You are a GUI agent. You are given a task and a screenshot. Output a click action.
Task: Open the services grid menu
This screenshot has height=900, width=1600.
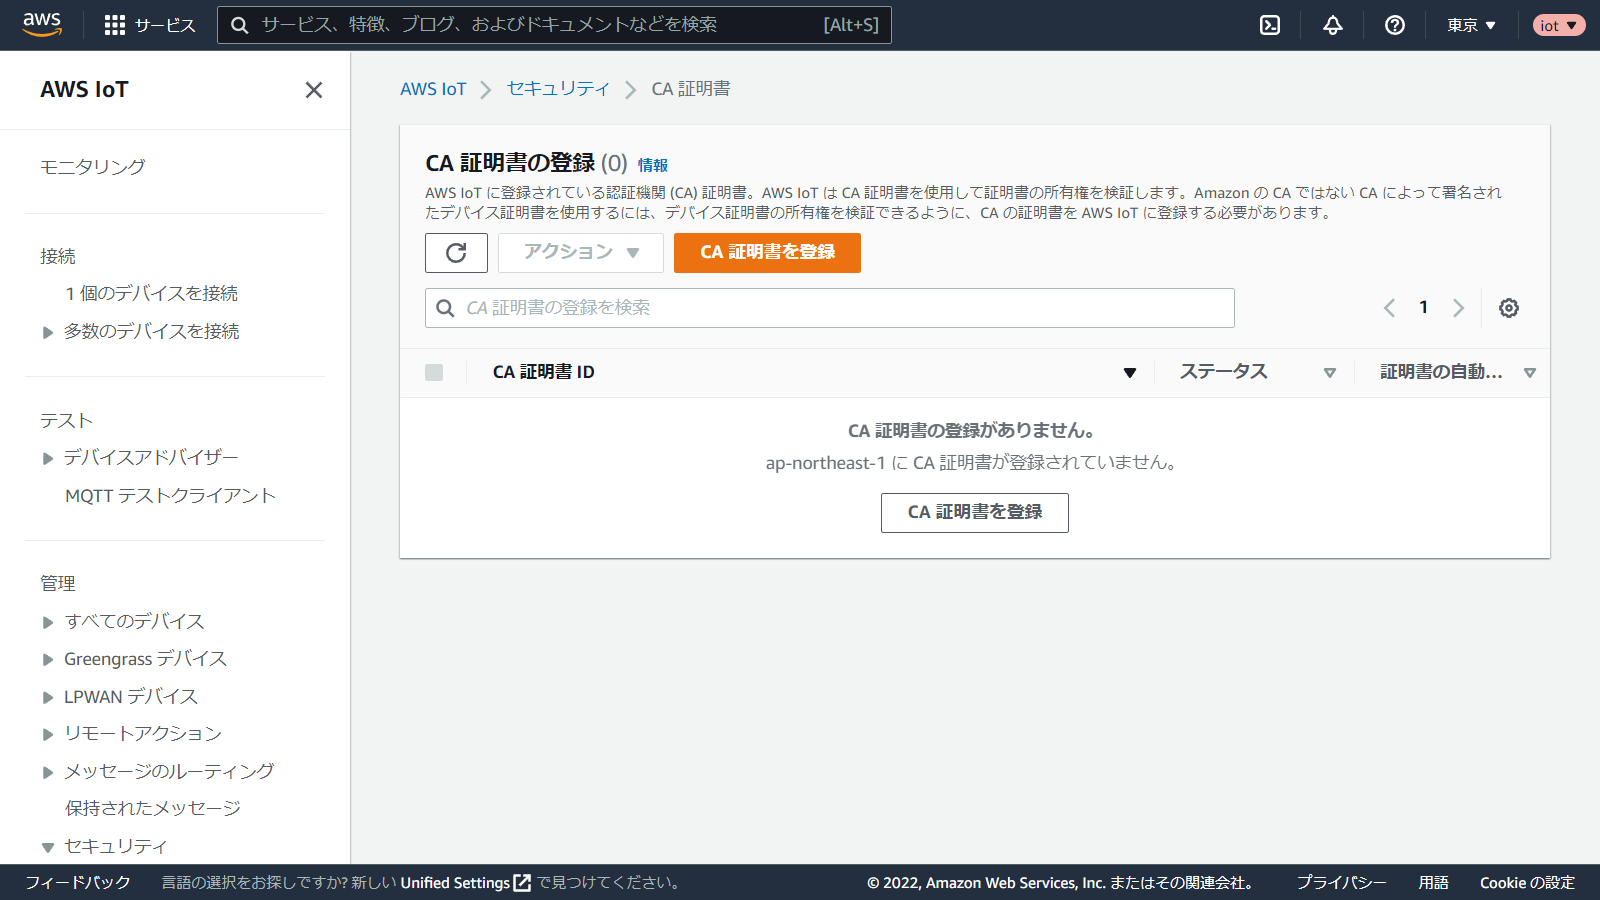115,25
